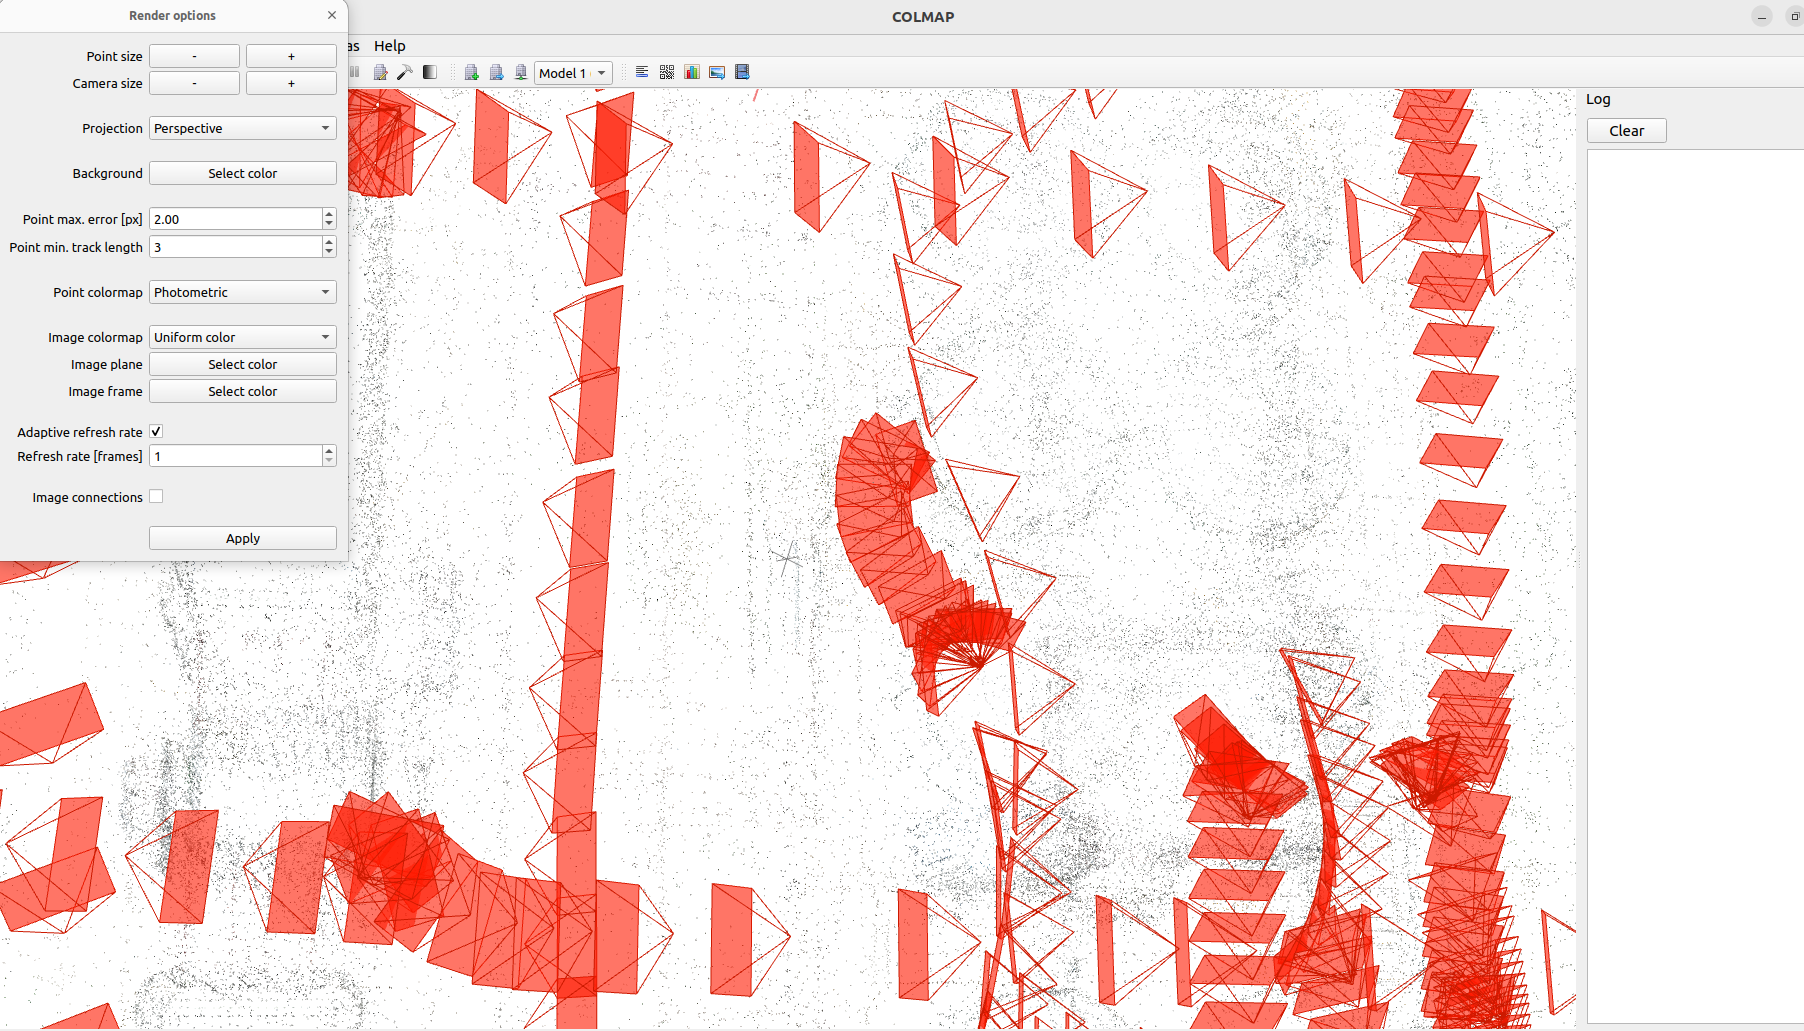Click the pause reconstruction icon
1804x1031 pixels.
click(354, 72)
